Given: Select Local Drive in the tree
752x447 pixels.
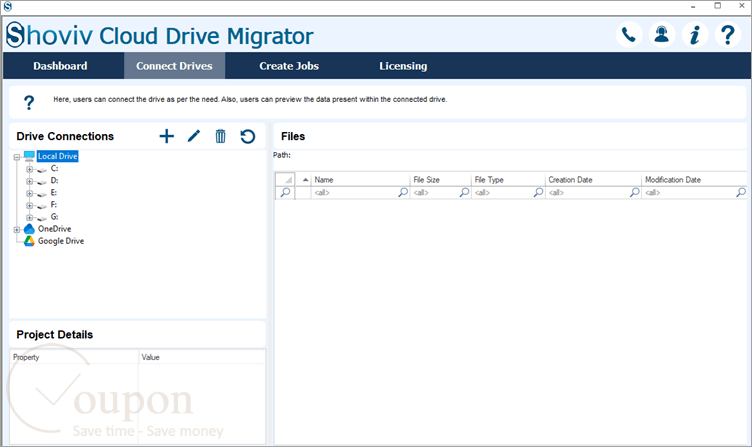Looking at the screenshot, I should 58,156.
